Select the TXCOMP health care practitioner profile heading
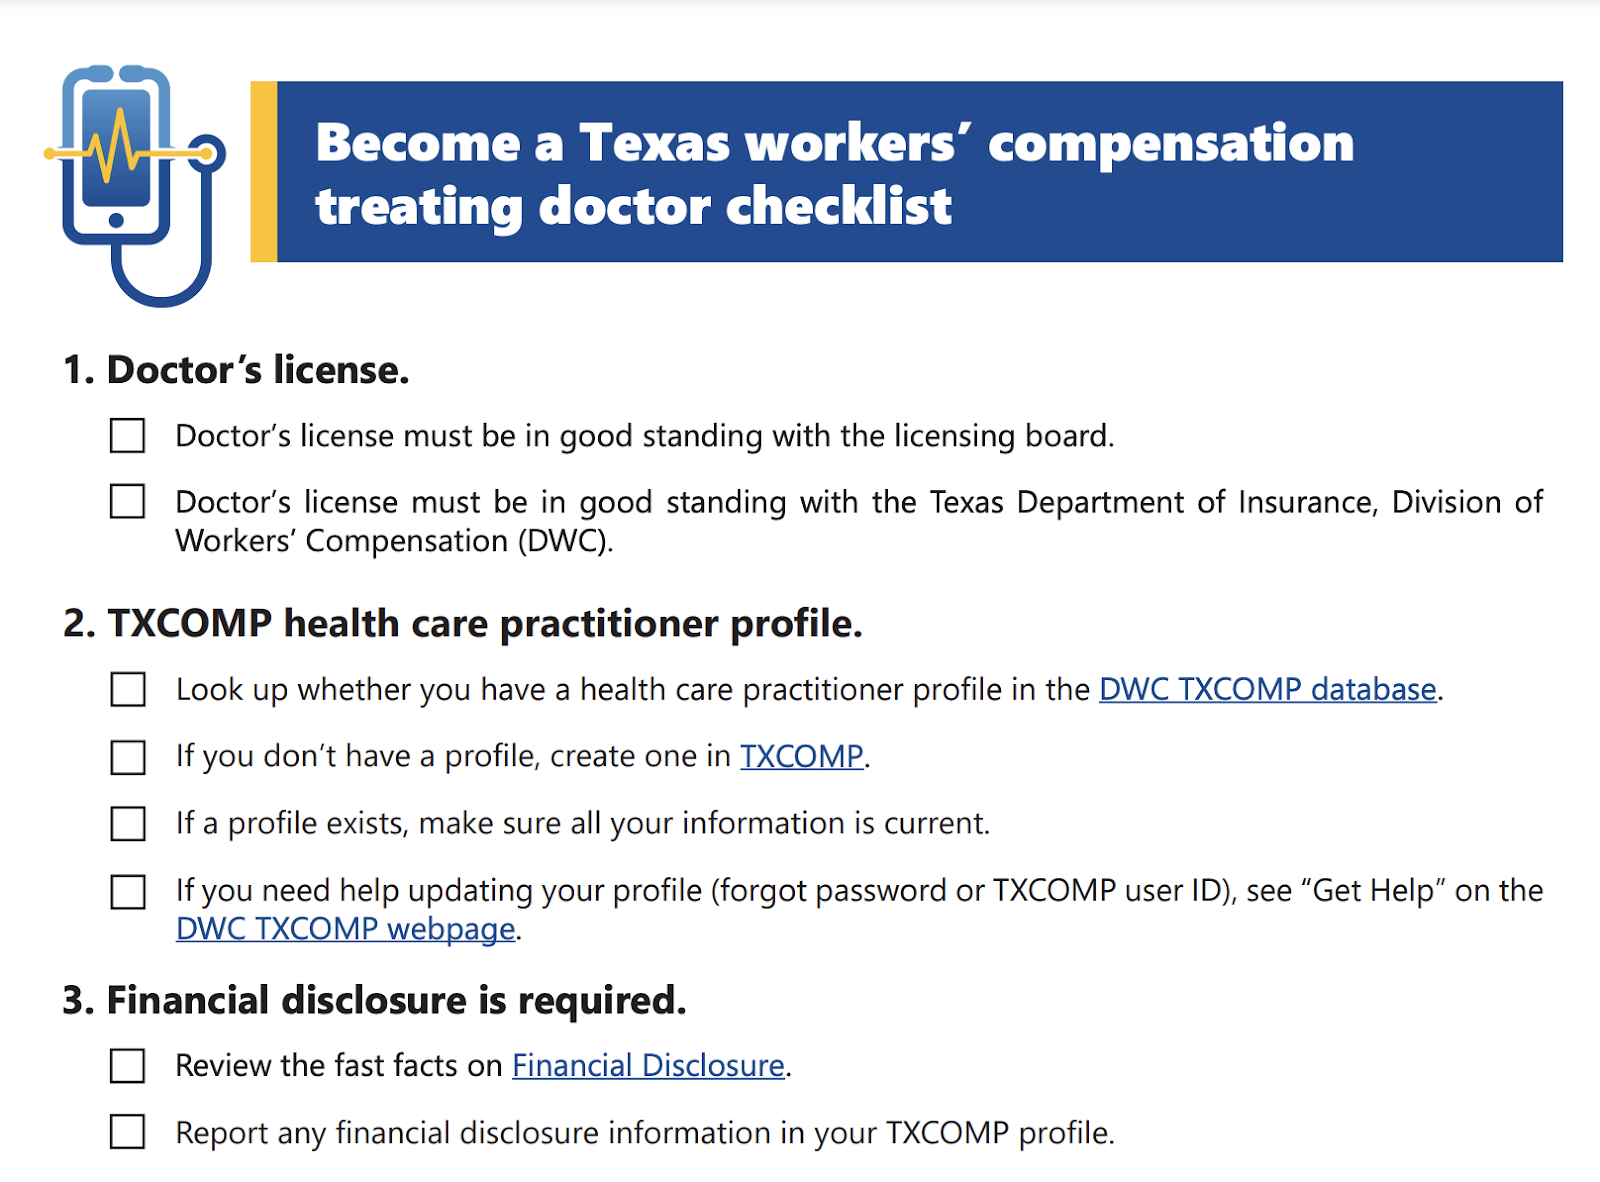 pos(462,623)
